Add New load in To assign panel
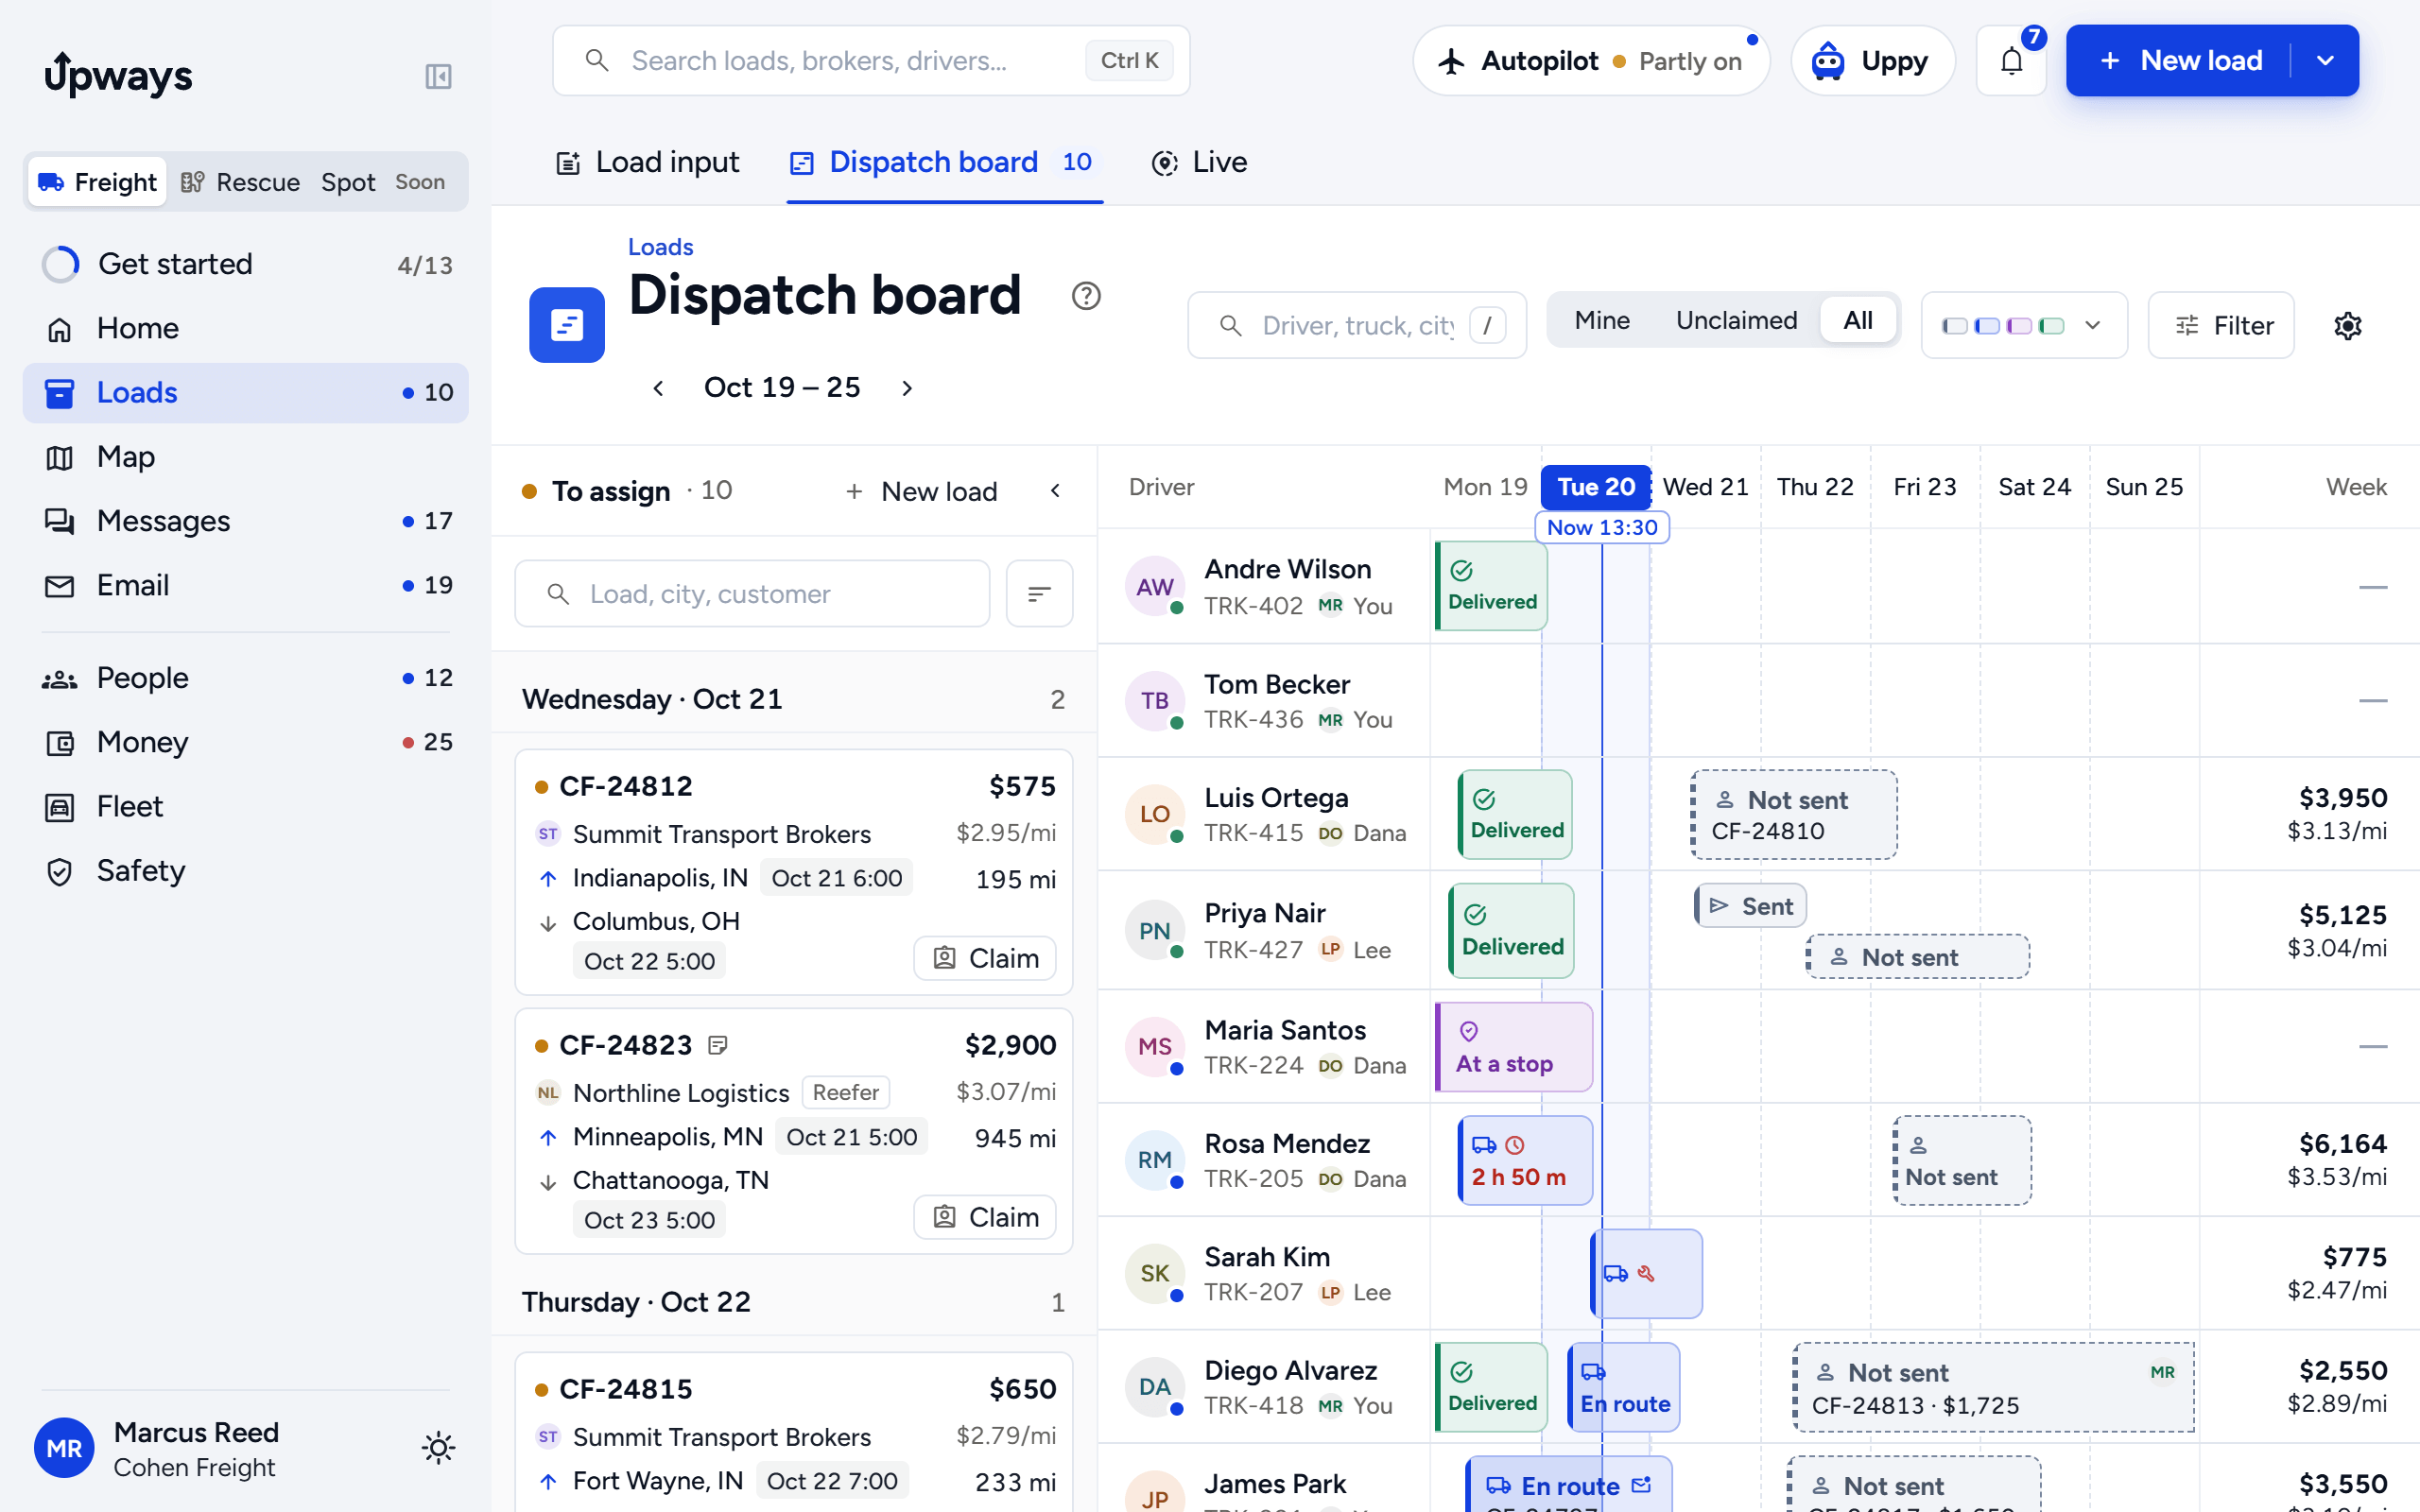Screen dimensions: 2420x1512 [x=921, y=491]
